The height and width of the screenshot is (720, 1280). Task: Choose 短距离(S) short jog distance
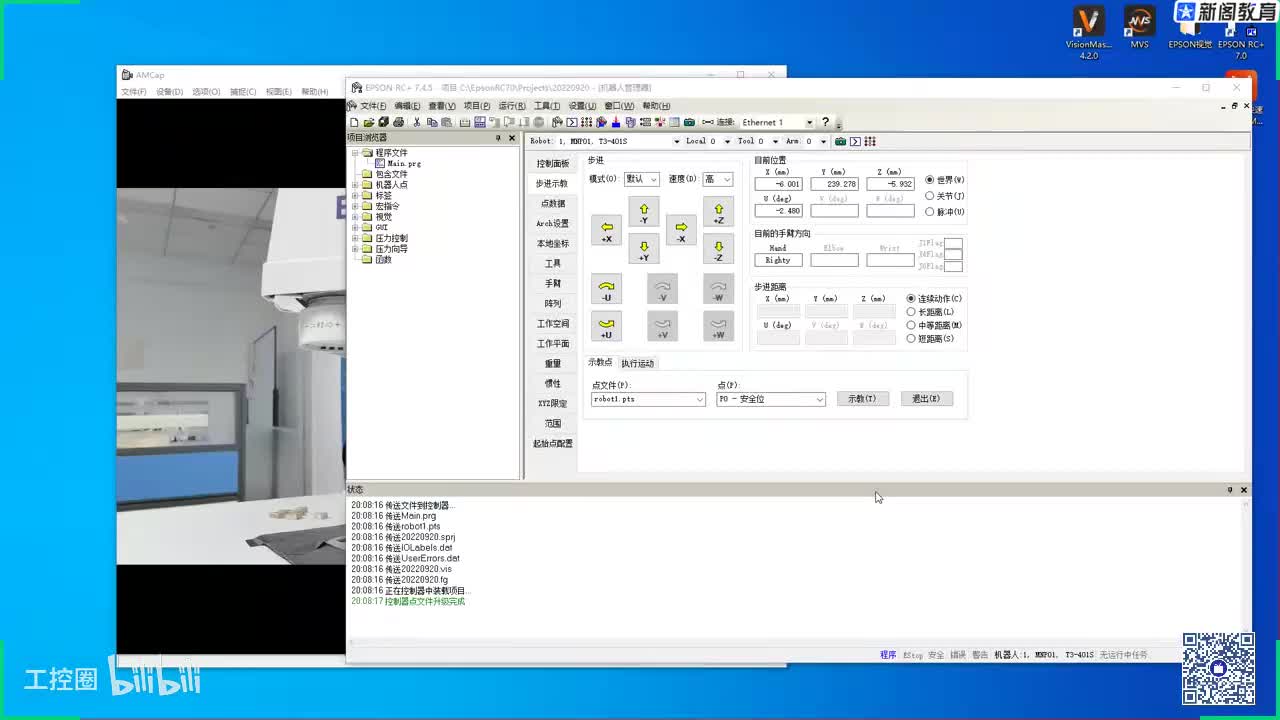pos(911,339)
